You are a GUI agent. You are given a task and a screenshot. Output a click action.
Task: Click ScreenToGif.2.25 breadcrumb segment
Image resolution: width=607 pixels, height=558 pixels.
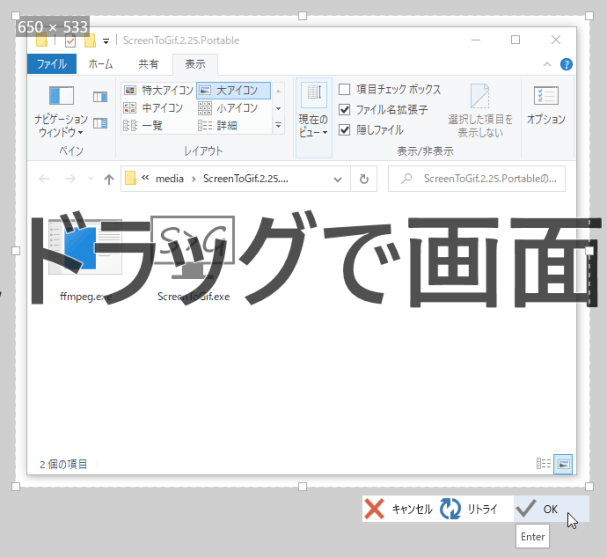(x=245, y=179)
